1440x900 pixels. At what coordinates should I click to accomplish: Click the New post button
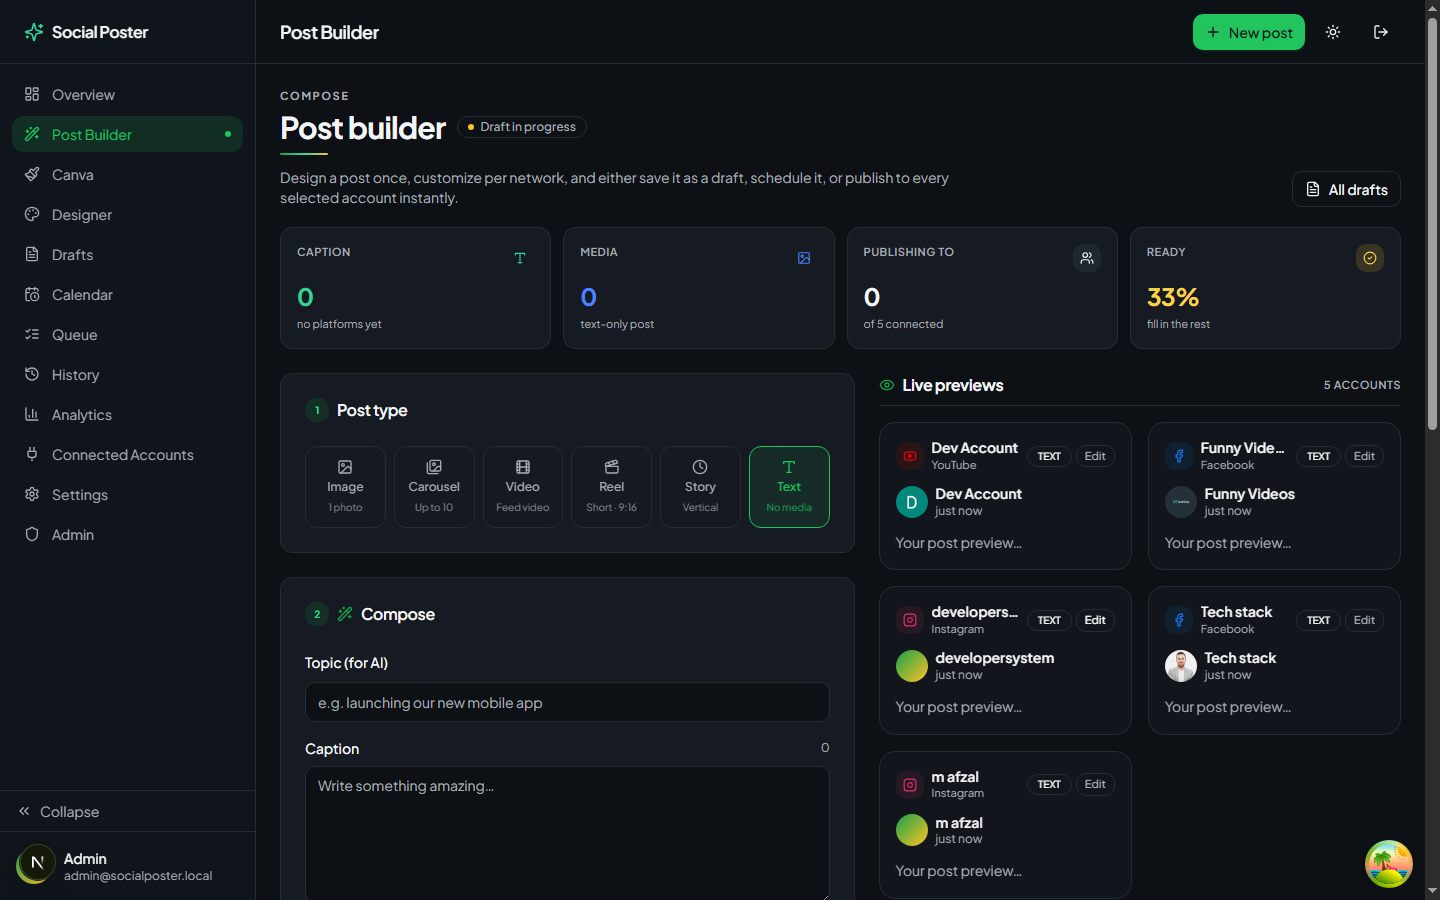tap(1249, 32)
